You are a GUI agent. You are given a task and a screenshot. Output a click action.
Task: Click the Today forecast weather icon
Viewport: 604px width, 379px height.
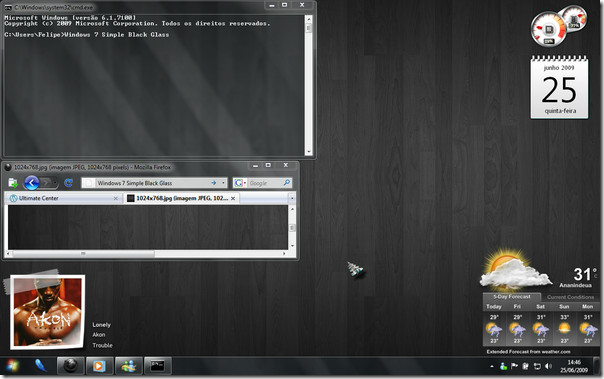[494, 329]
